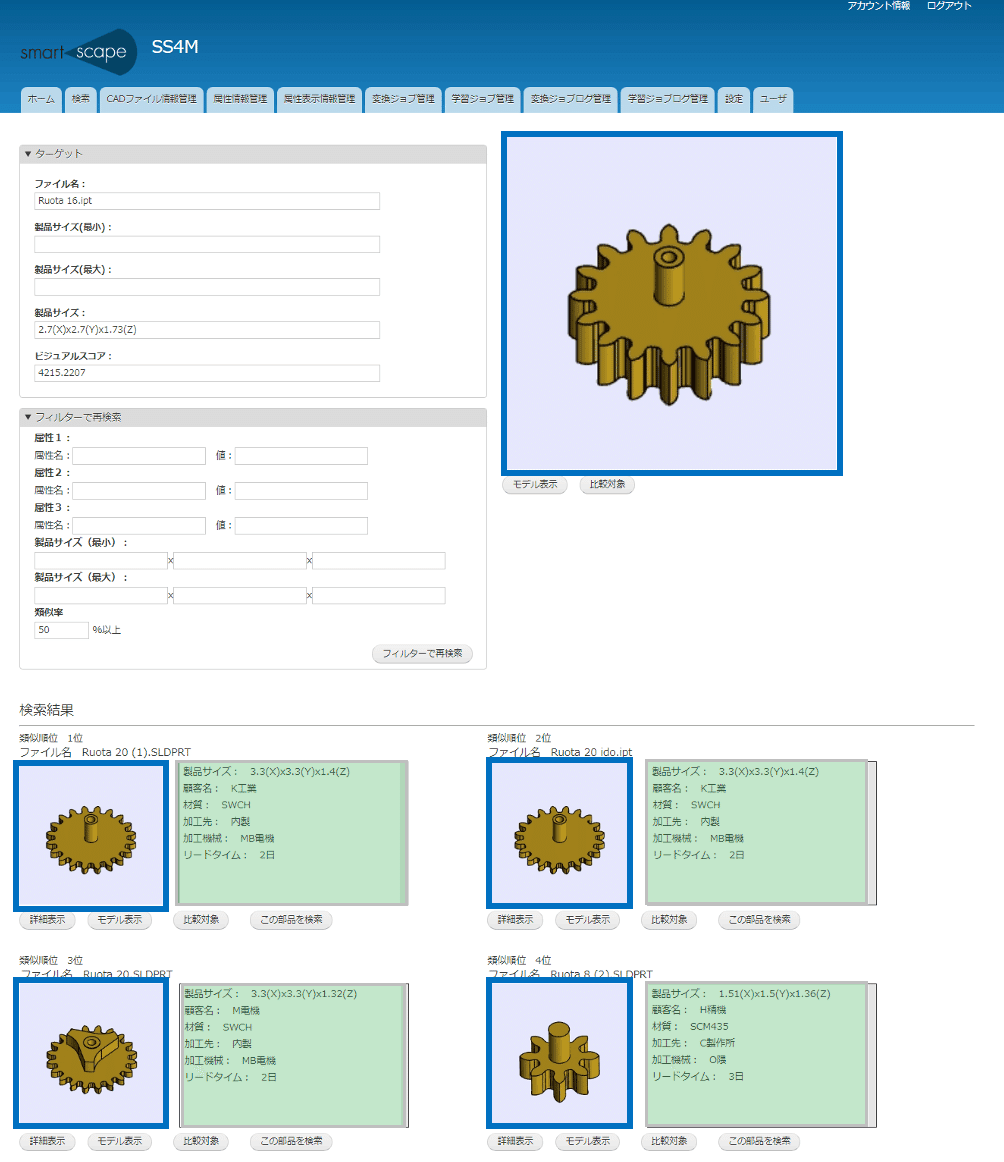Click the フィルターで再検索 search button

(x=422, y=654)
